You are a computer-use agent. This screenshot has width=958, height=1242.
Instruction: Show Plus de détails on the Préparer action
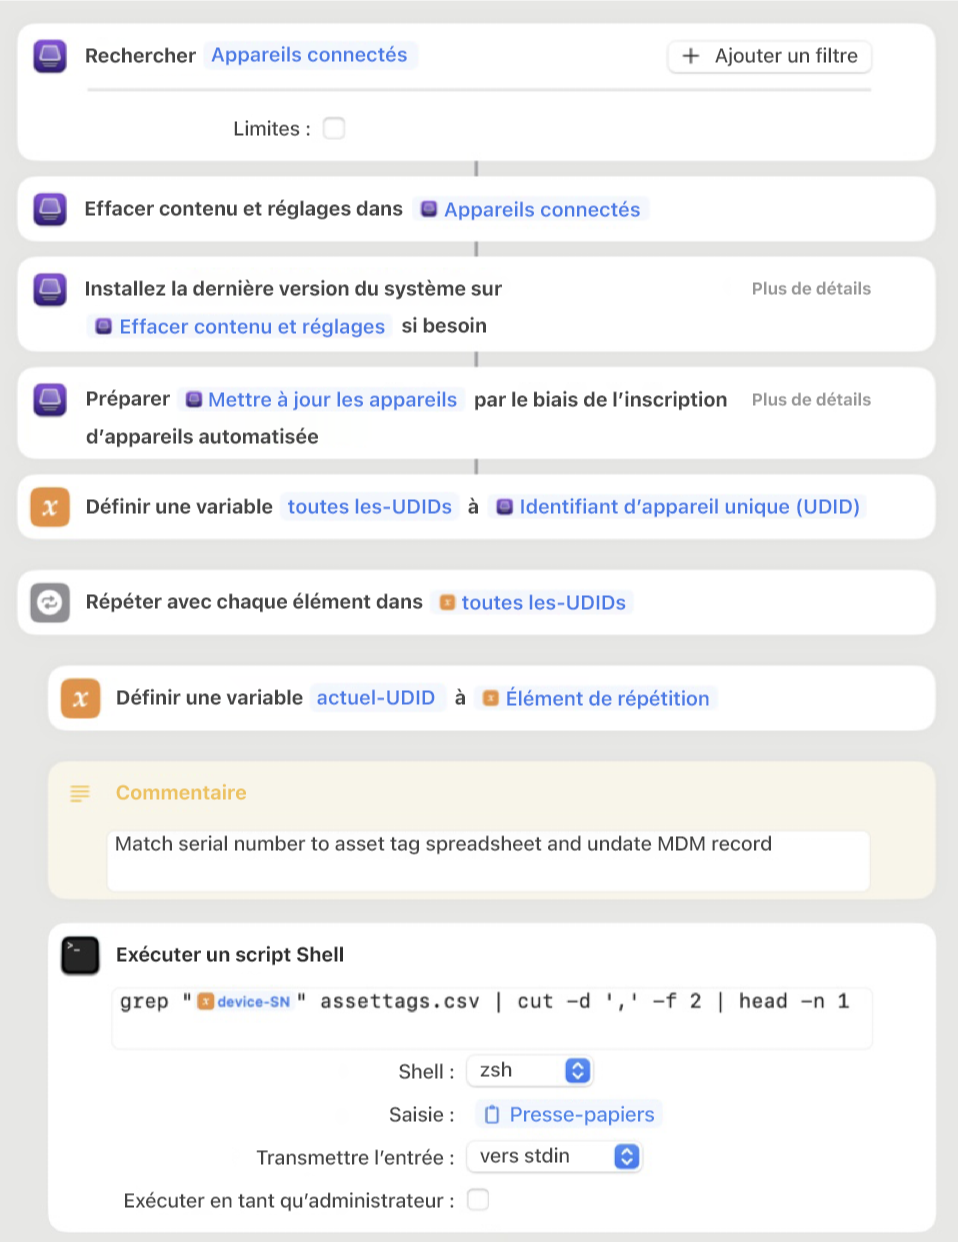click(811, 399)
